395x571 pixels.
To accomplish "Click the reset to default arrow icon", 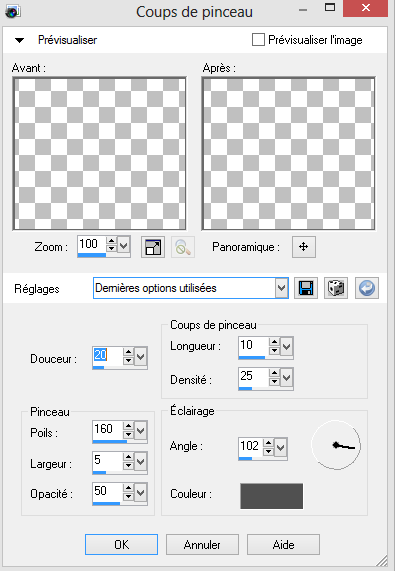I will click(x=367, y=288).
